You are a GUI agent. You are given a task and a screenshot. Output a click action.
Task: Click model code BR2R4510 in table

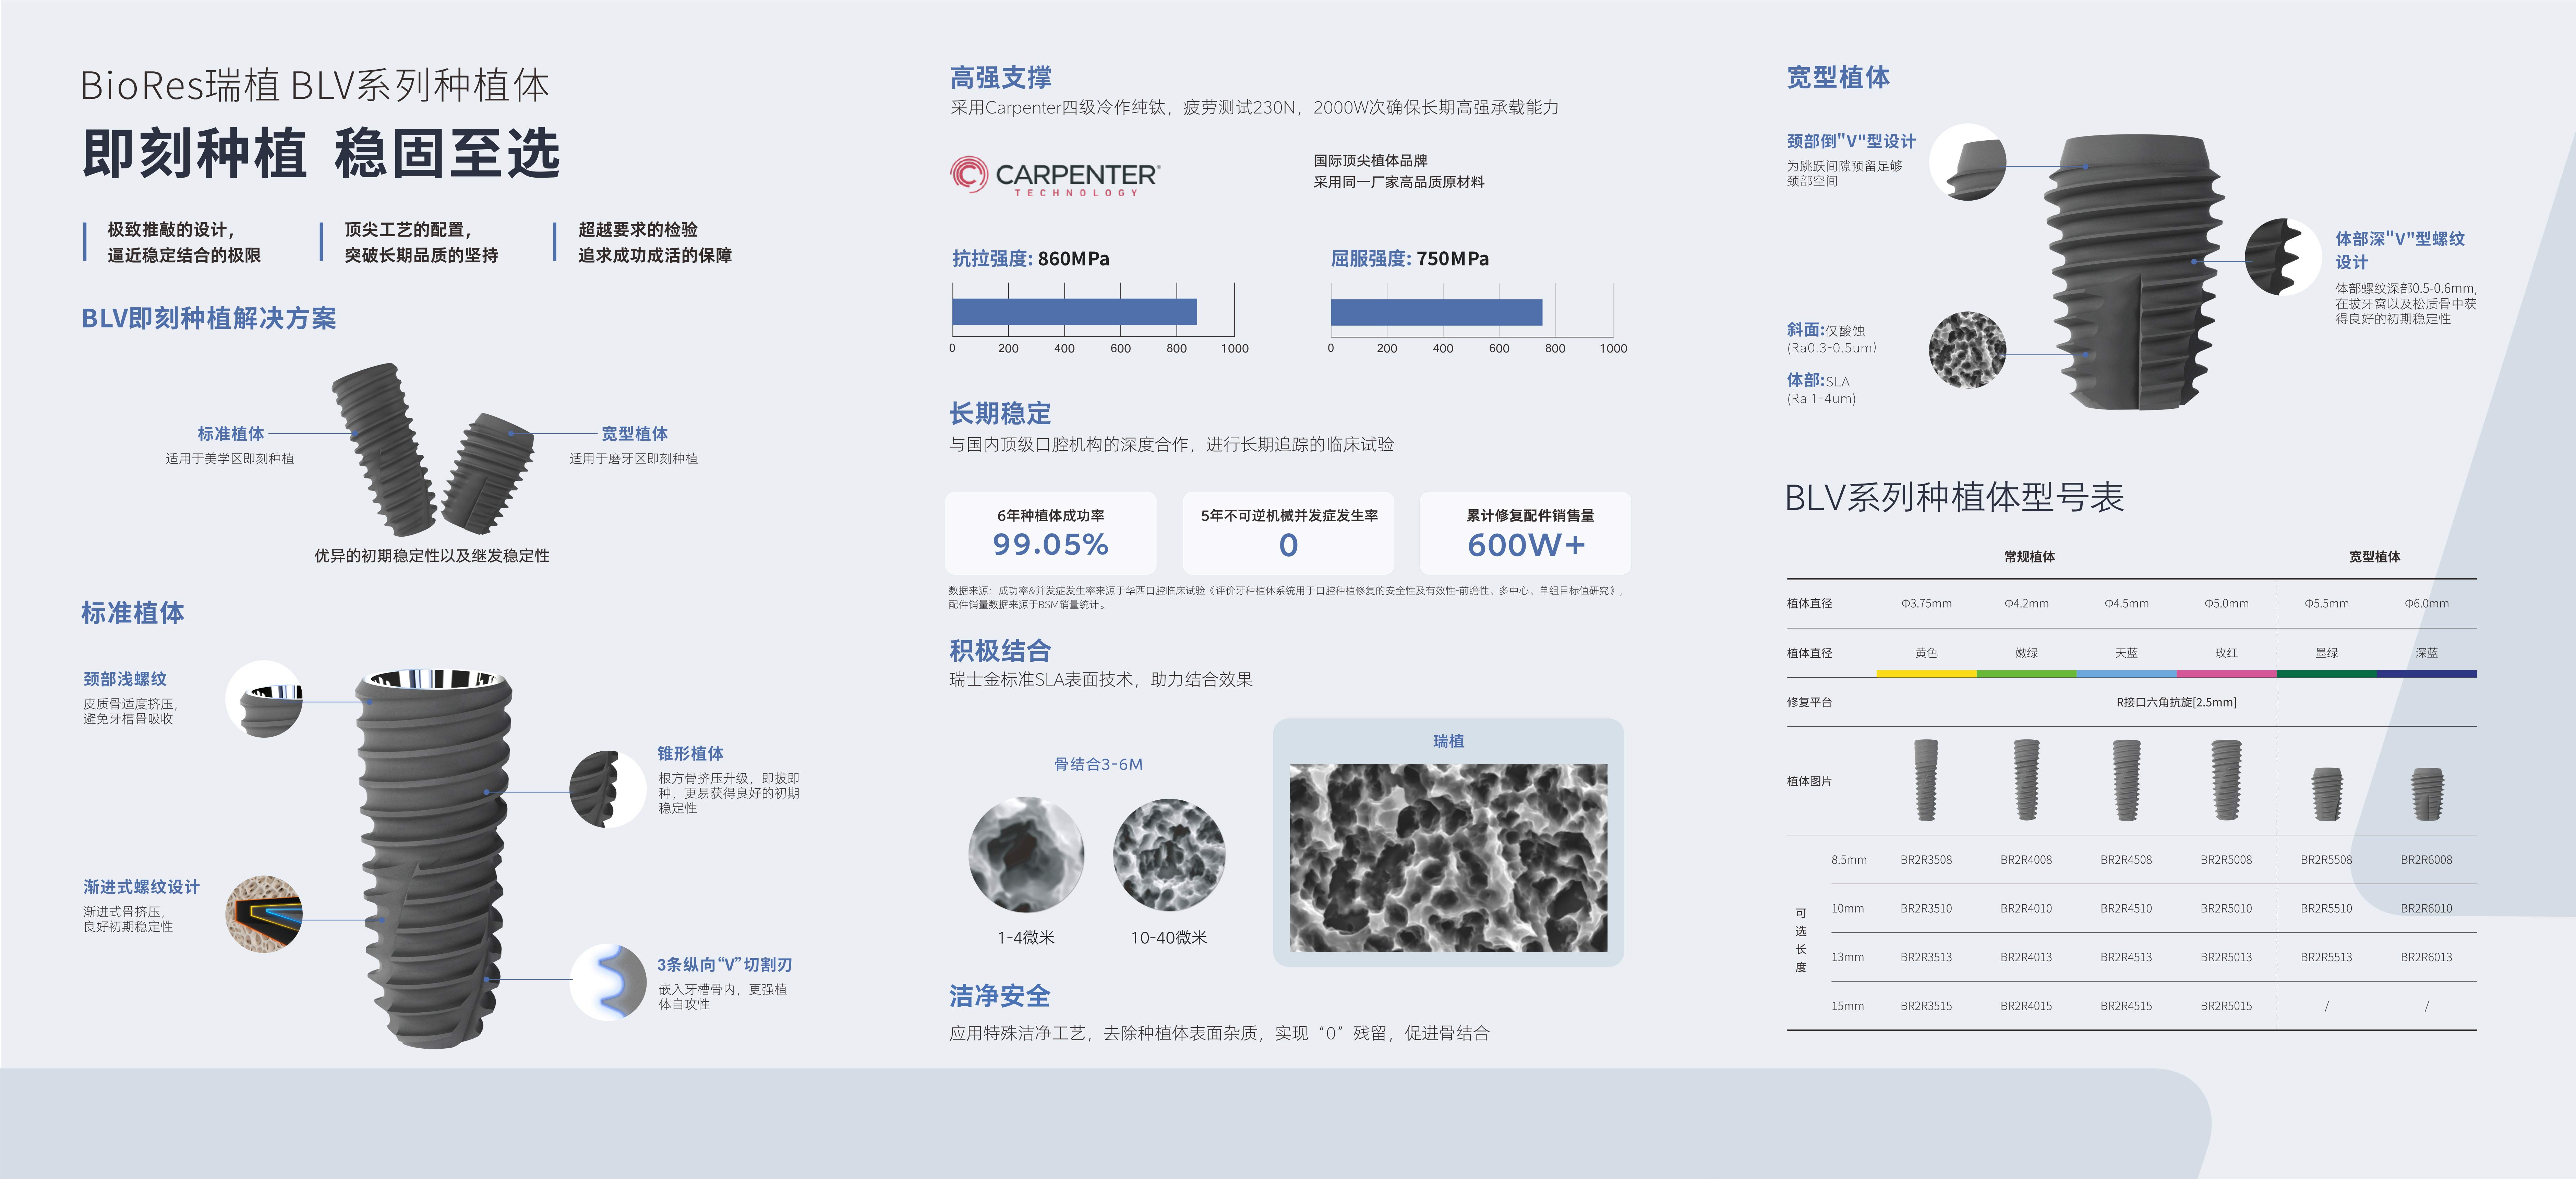(x=2126, y=908)
